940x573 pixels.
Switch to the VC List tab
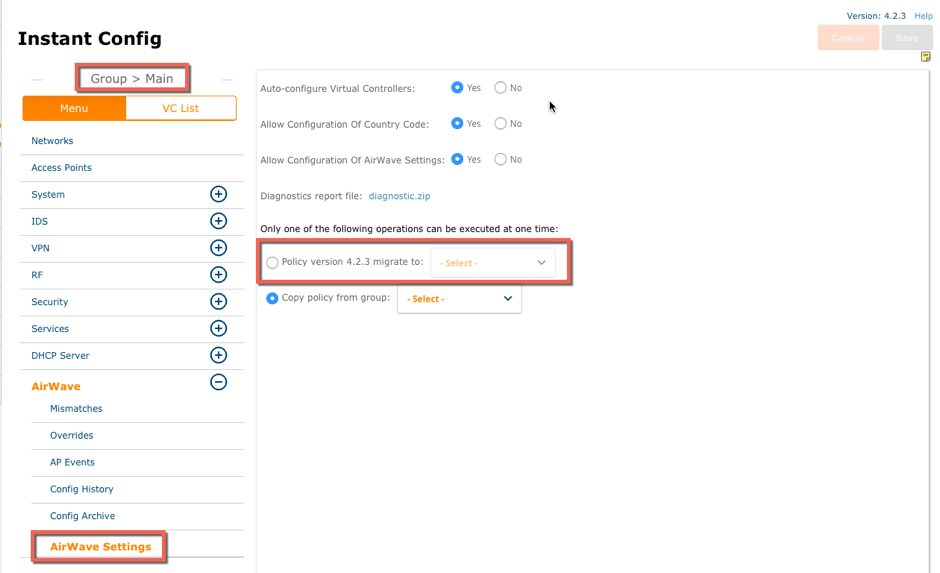[181, 108]
